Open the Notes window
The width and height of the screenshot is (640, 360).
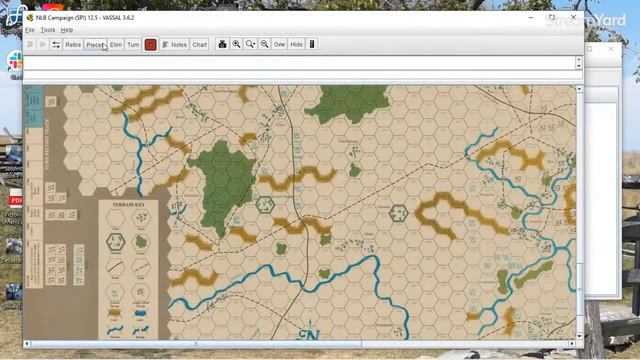(x=174, y=44)
